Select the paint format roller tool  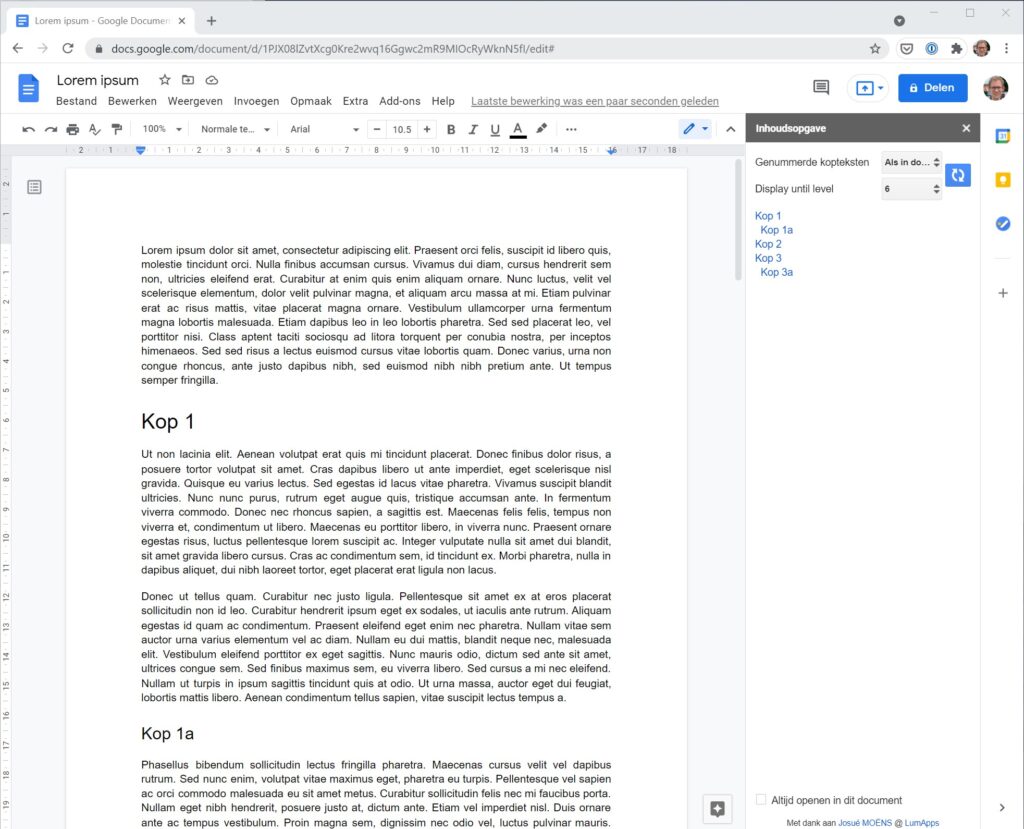(x=117, y=129)
